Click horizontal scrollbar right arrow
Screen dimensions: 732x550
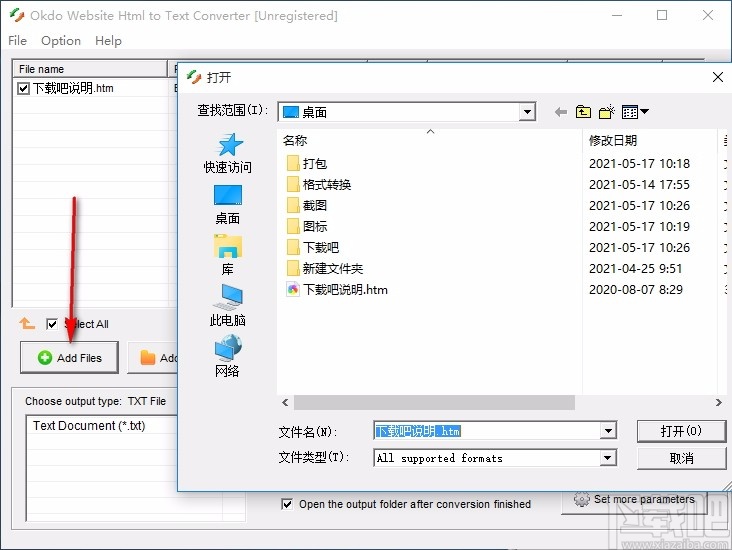pos(718,402)
